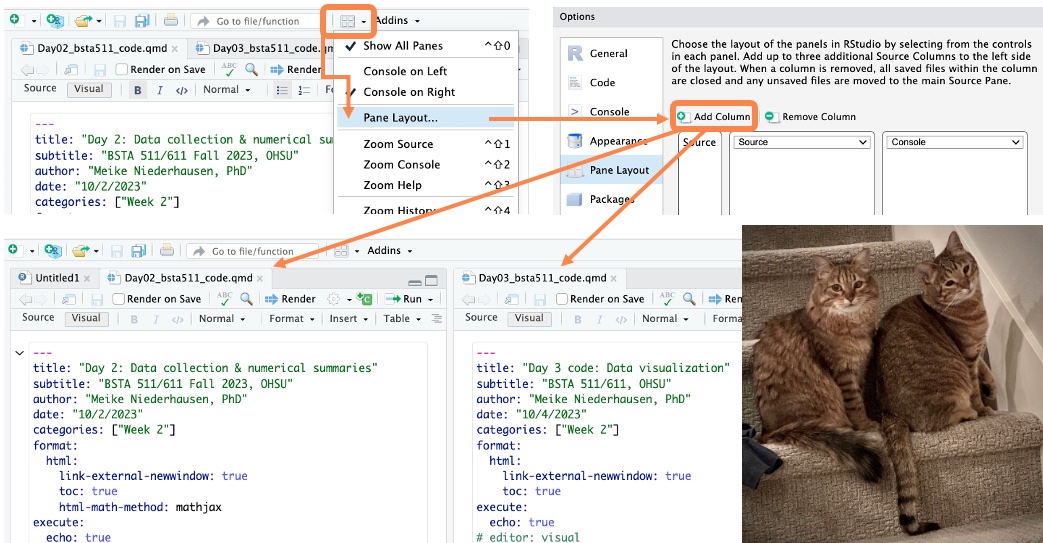Click the spell check ABC icon in the Day03 pane
The width and height of the screenshot is (1043, 543).
pyautogui.click(x=668, y=299)
